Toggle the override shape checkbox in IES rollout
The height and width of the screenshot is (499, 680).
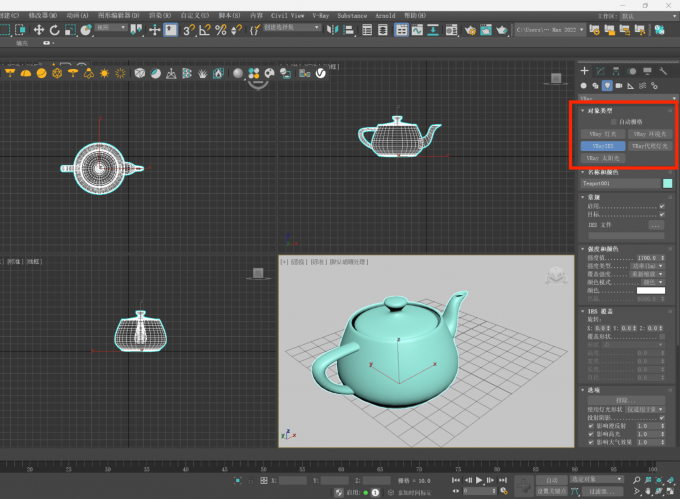[x=662, y=336]
